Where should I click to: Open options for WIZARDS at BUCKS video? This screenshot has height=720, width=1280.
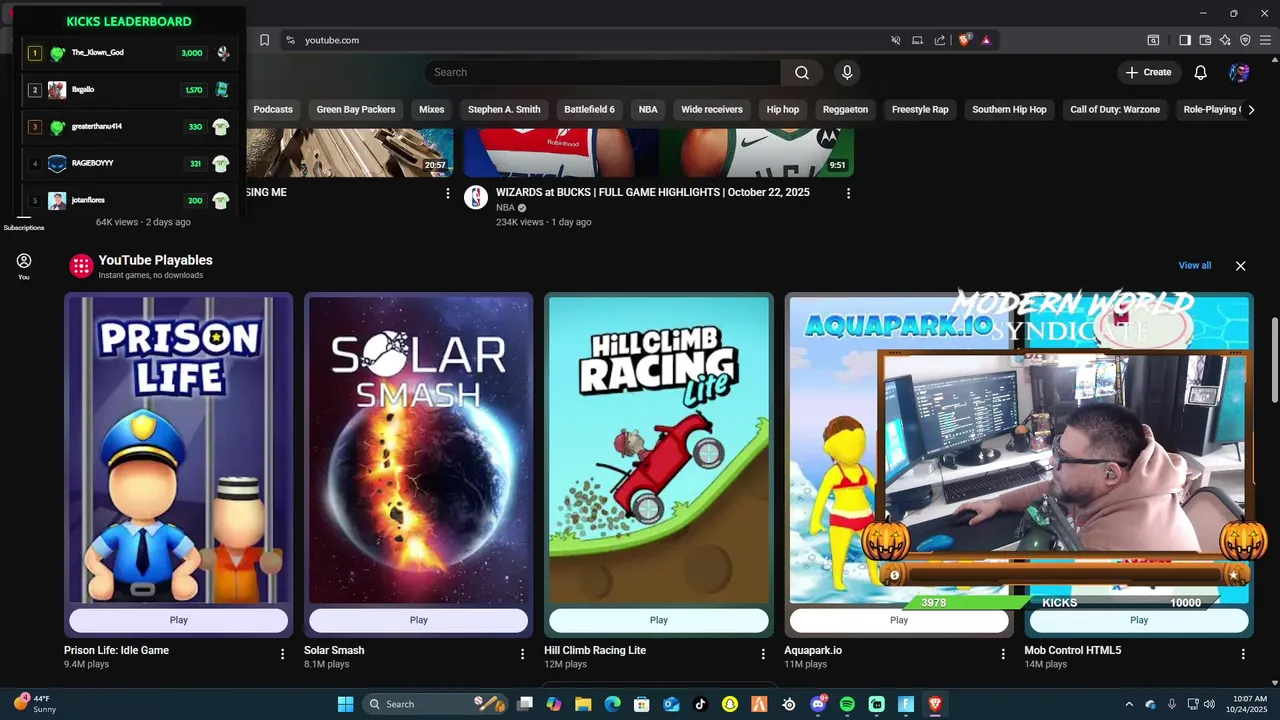pyautogui.click(x=849, y=193)
